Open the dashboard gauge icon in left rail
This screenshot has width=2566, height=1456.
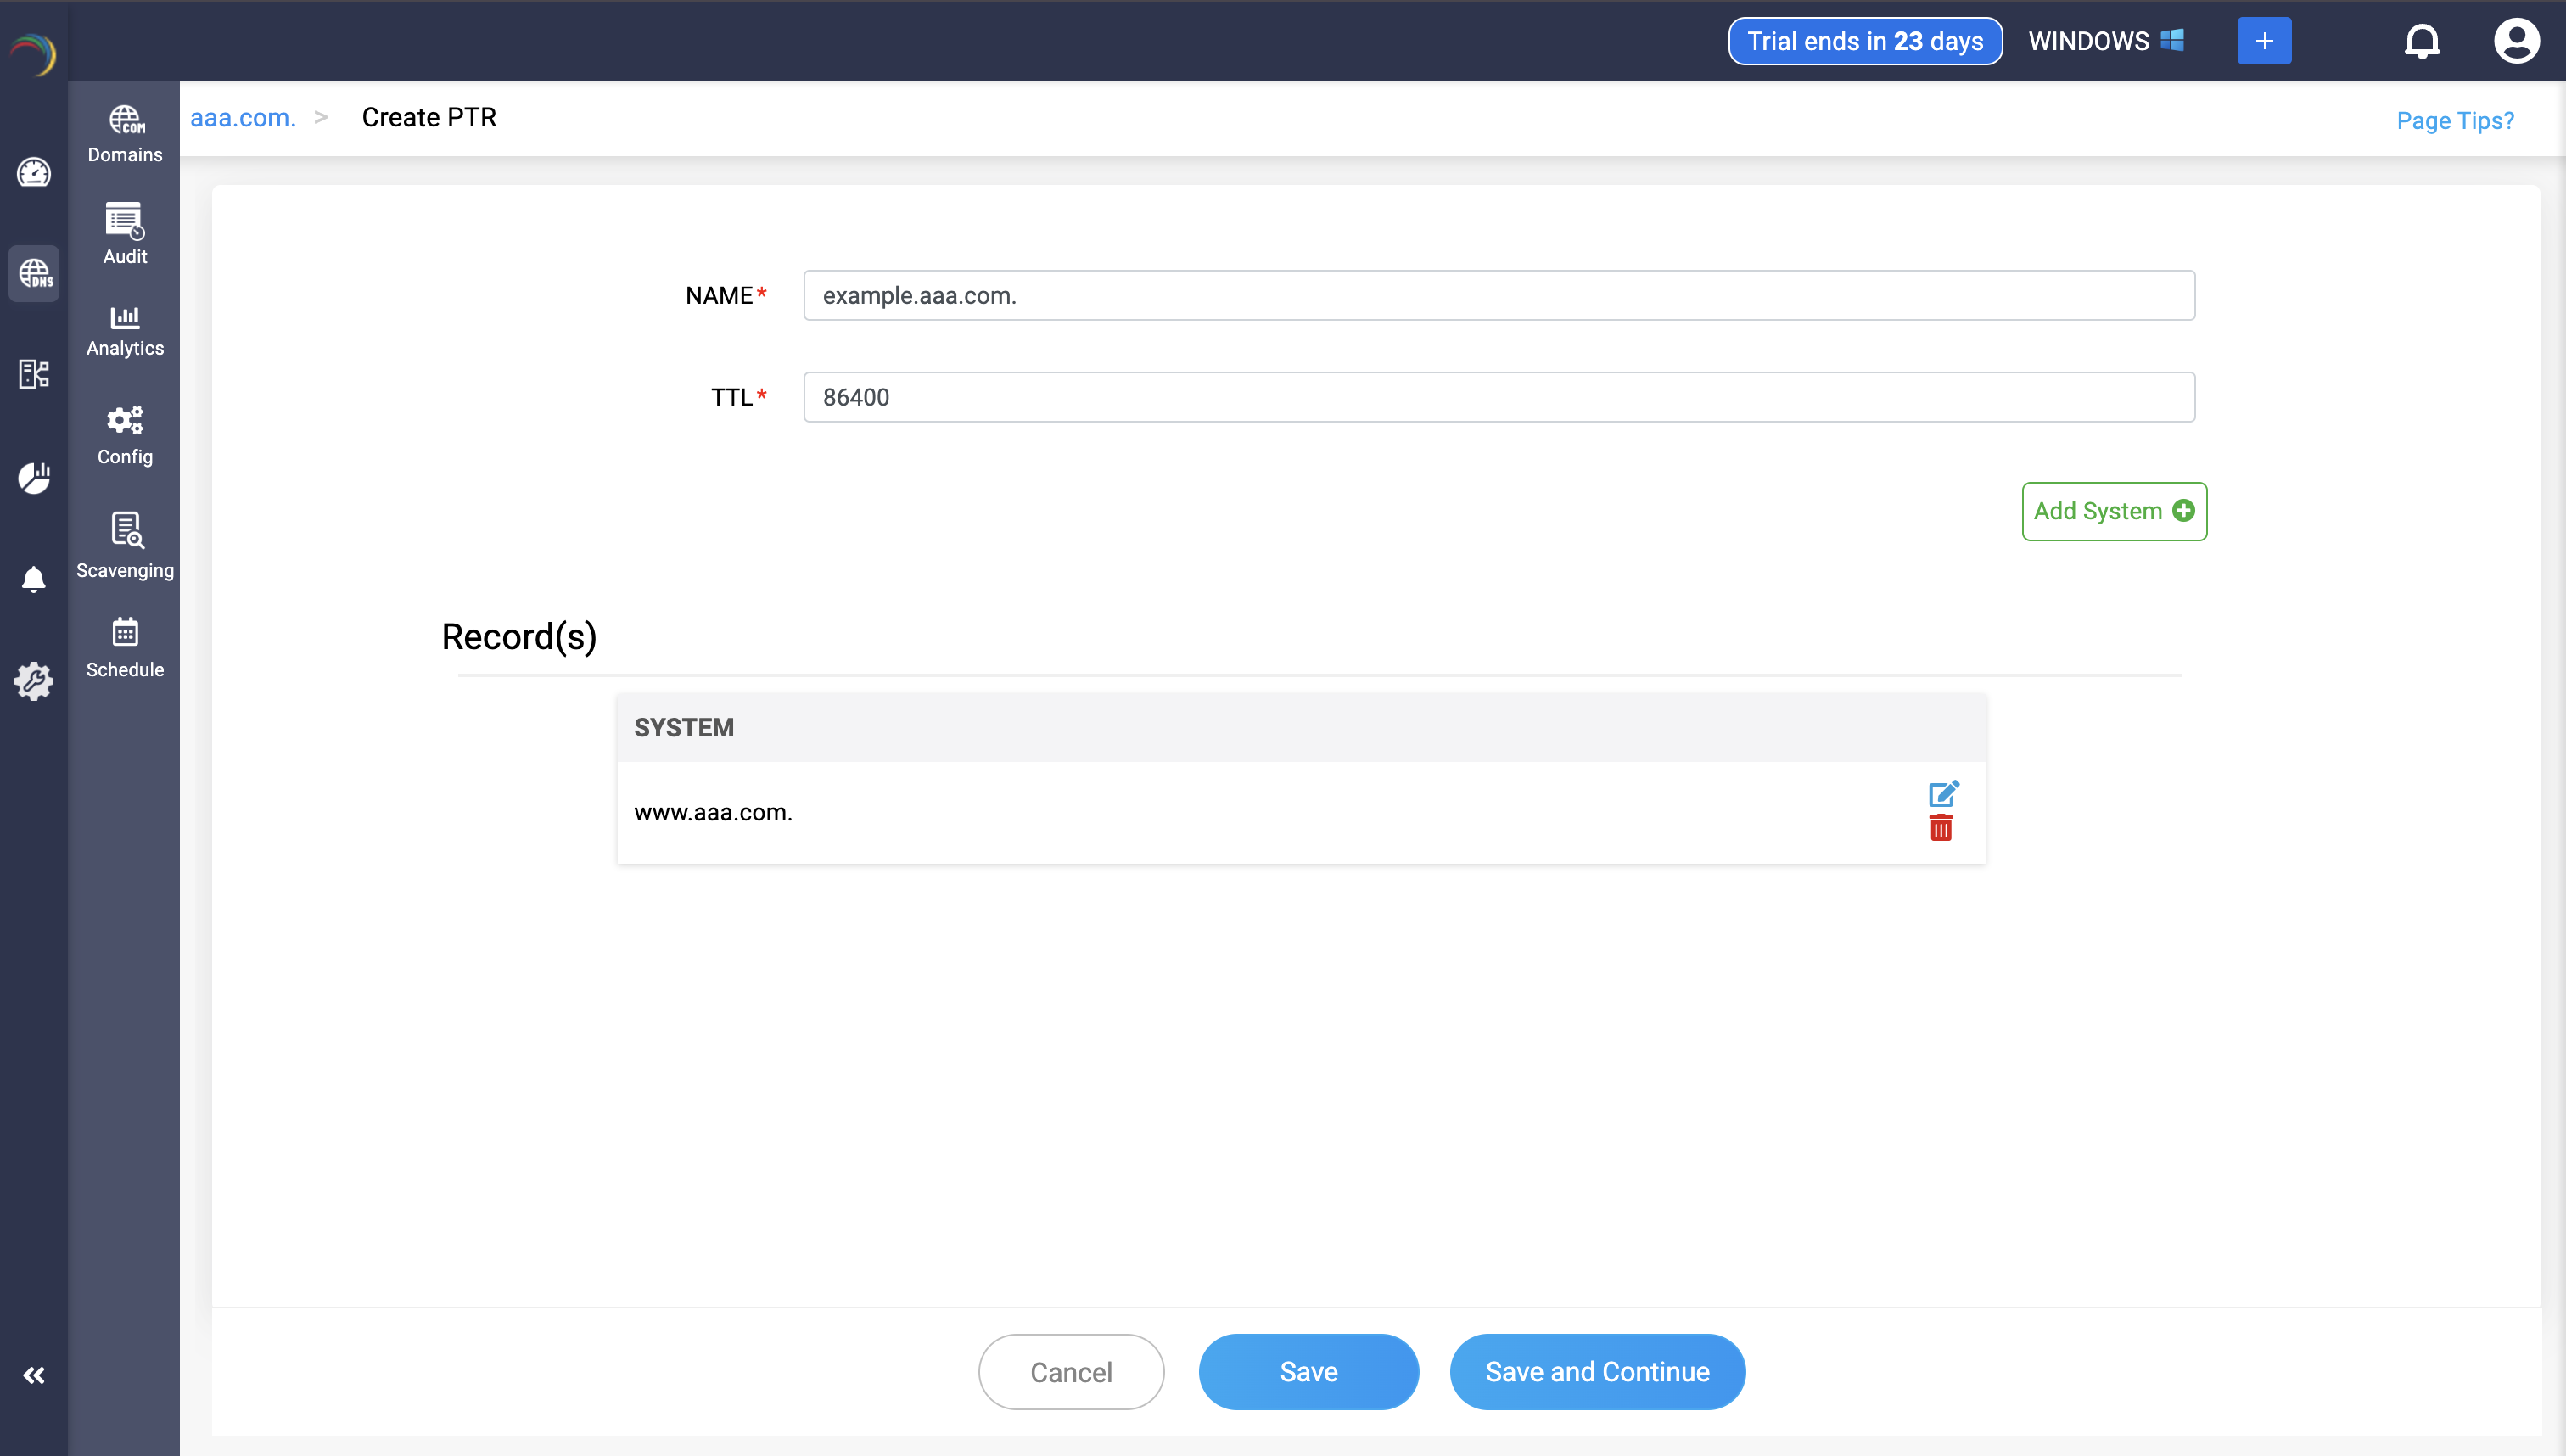click(34, 173)
